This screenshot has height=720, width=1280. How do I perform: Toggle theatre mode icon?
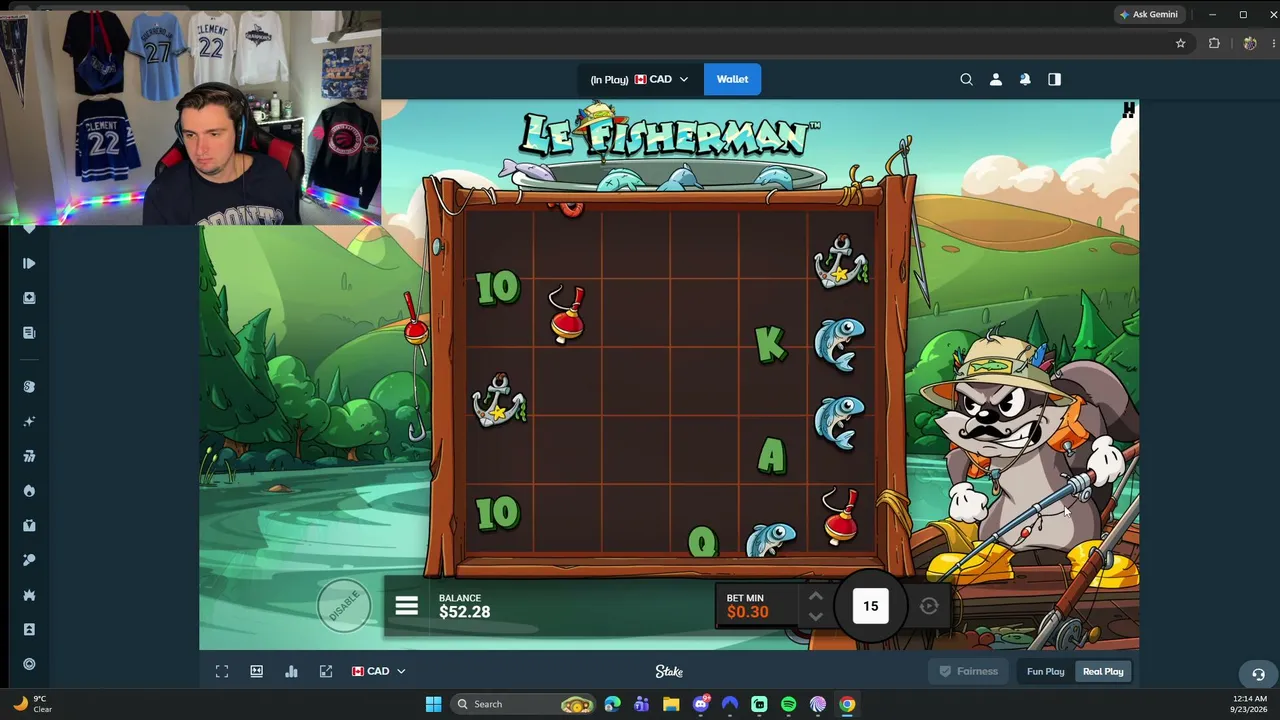click(256, 671)
